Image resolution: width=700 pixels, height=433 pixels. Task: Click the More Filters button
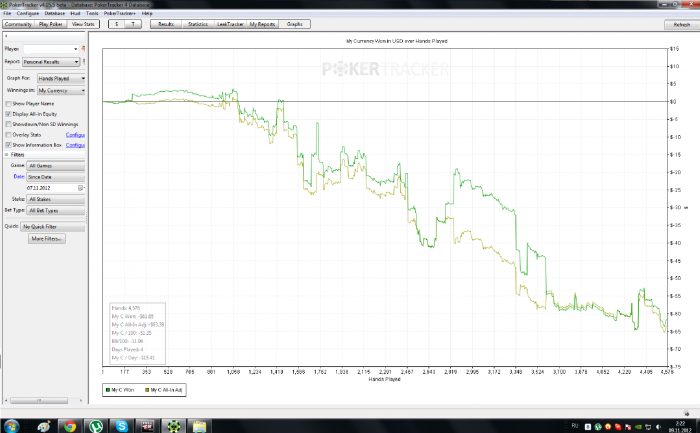click(x=46, y=238)
